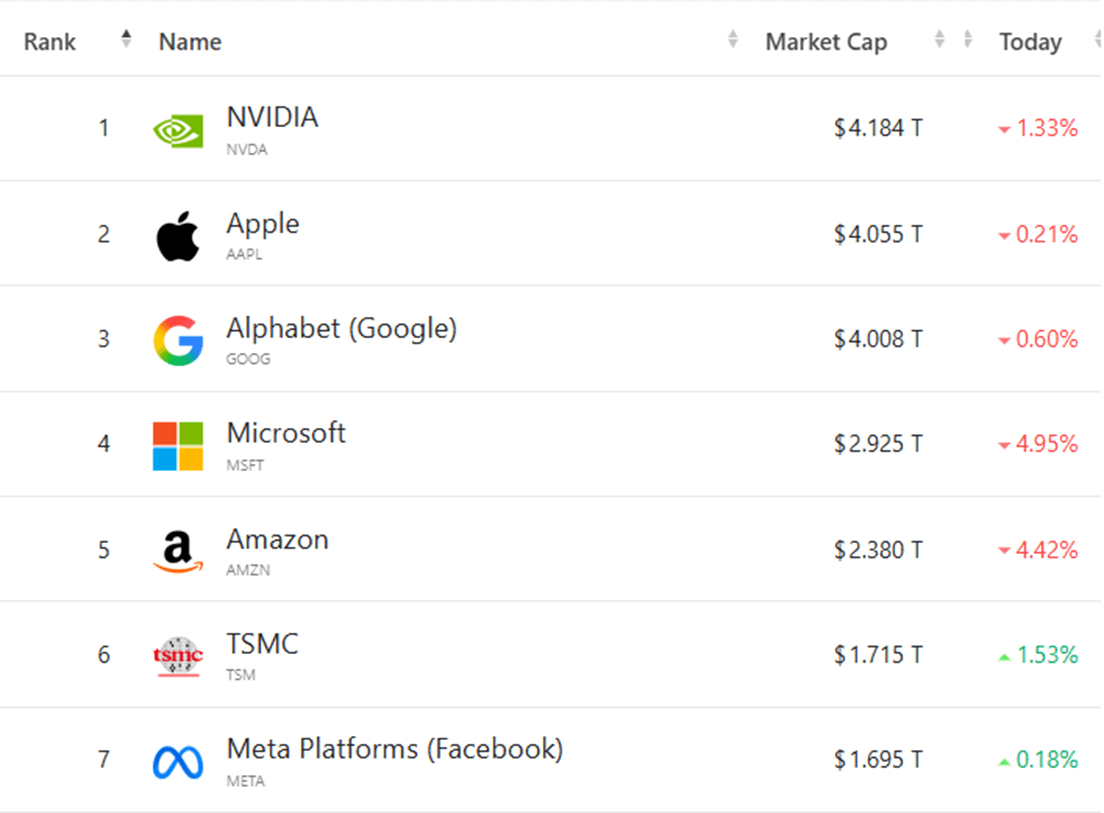1104x813 pixels.
Task: Sort using the Name column arrows
Action: pyautogui.click(x=733, y=39)
